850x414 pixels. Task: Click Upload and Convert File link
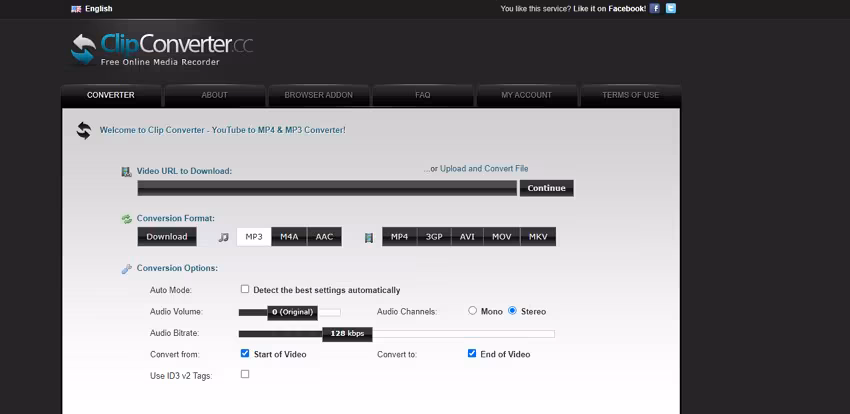[484, 169]
